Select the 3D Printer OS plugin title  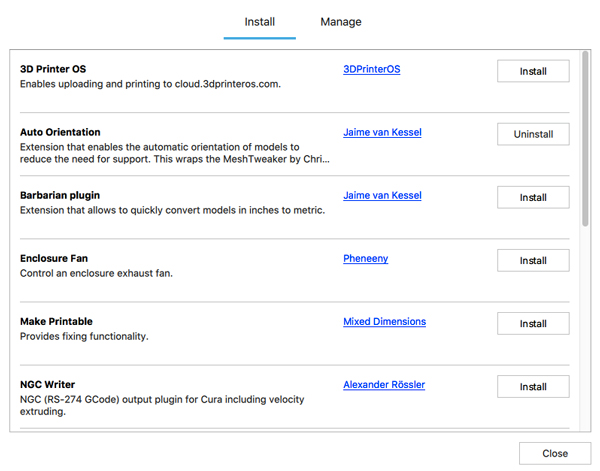pyautogui.click(x=53, y=69)
